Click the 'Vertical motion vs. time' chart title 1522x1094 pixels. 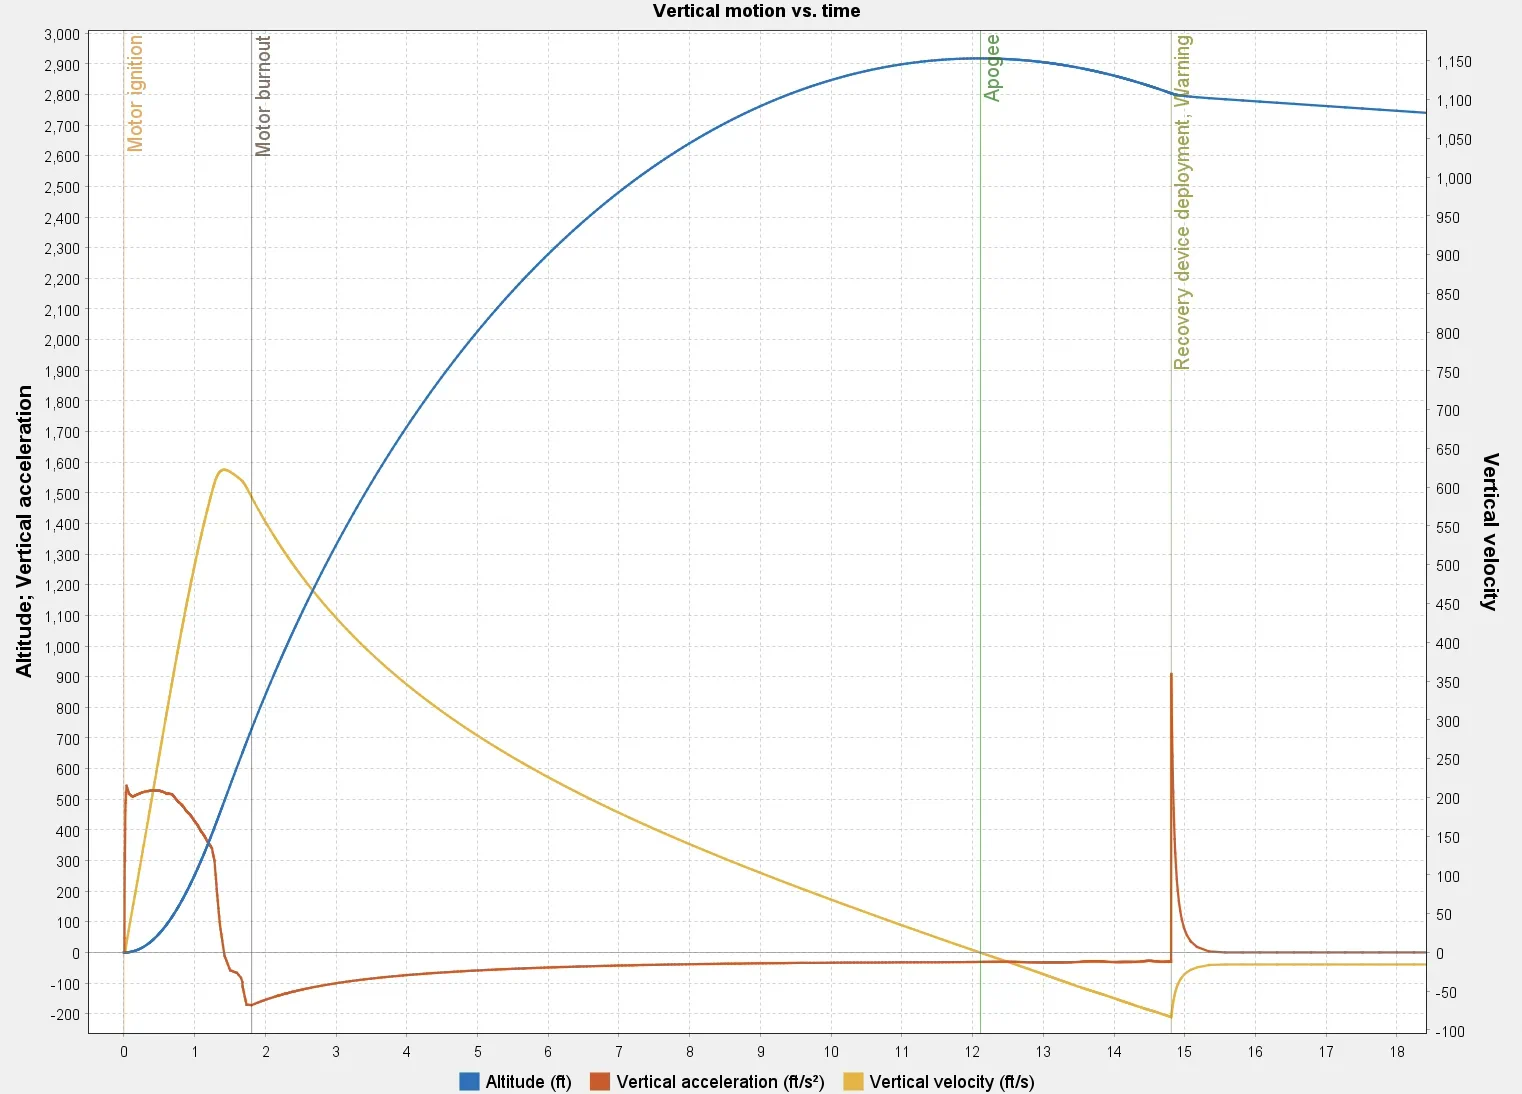(756, 11)
